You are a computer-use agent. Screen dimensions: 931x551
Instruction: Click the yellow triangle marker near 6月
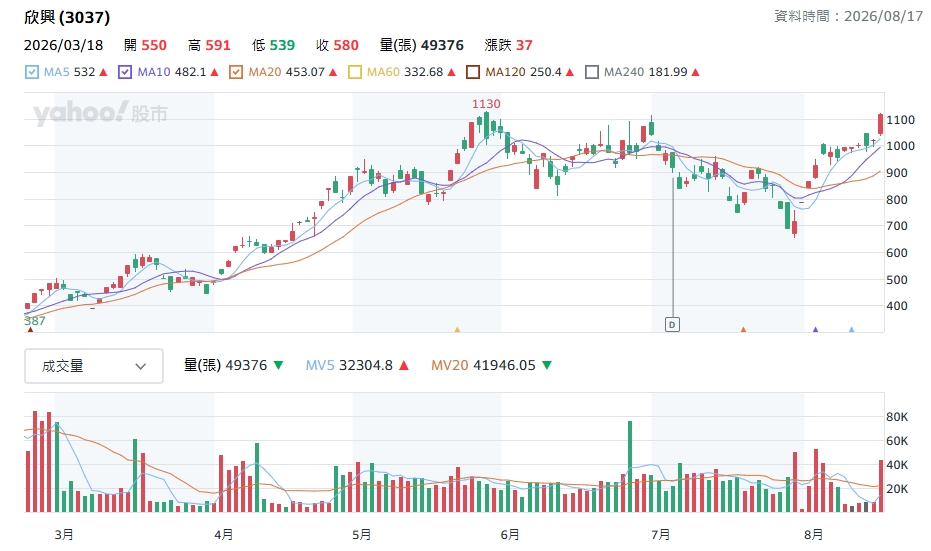(x=457, y=330)
